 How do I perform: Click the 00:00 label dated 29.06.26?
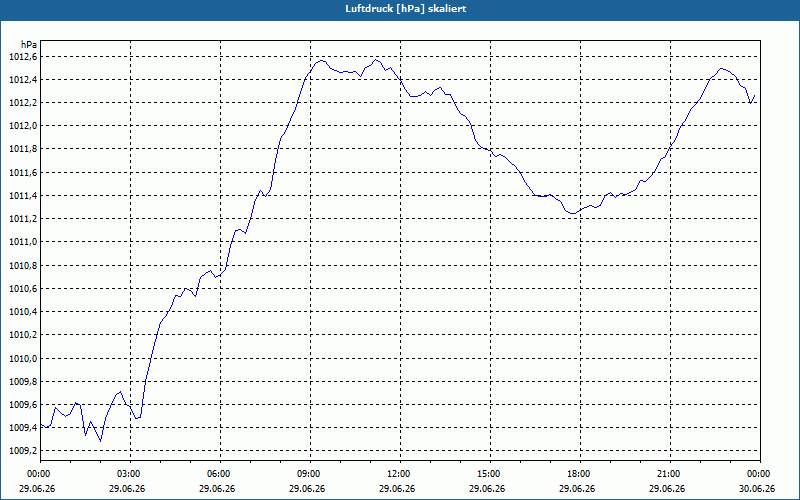tap(40, 474)
